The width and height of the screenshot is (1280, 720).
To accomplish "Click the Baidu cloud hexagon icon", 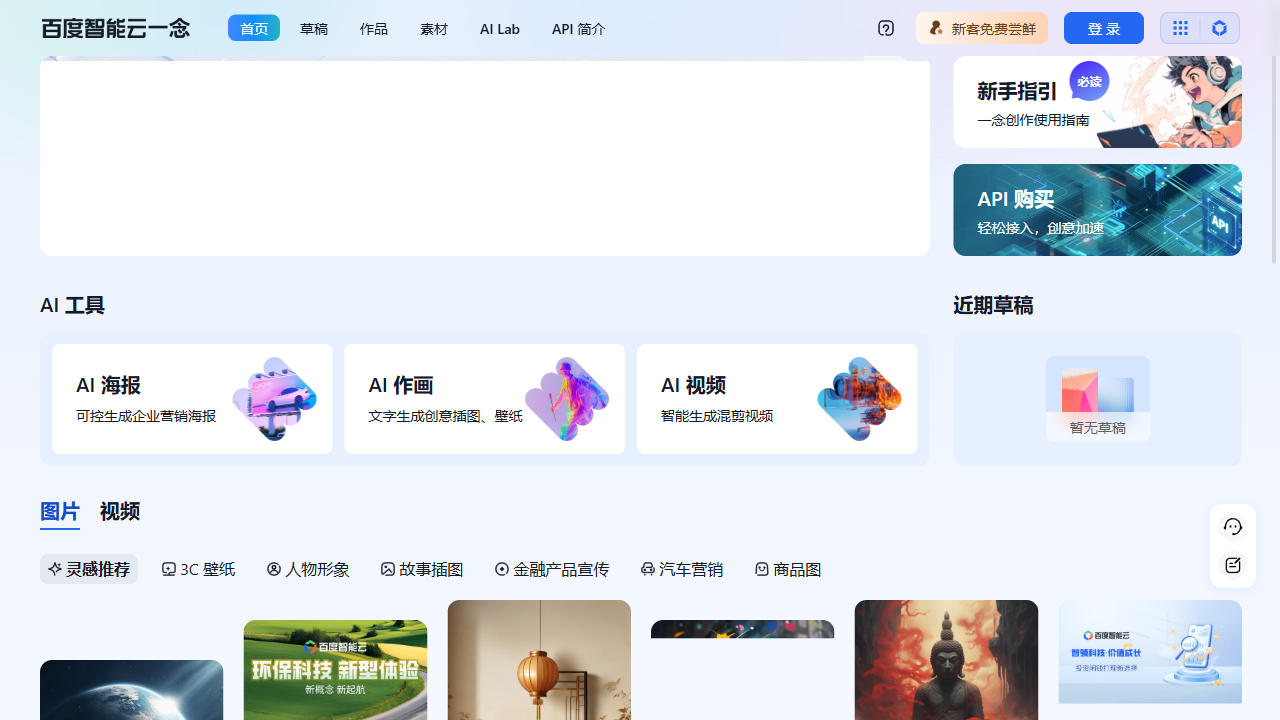I will tap(1219, 28).
